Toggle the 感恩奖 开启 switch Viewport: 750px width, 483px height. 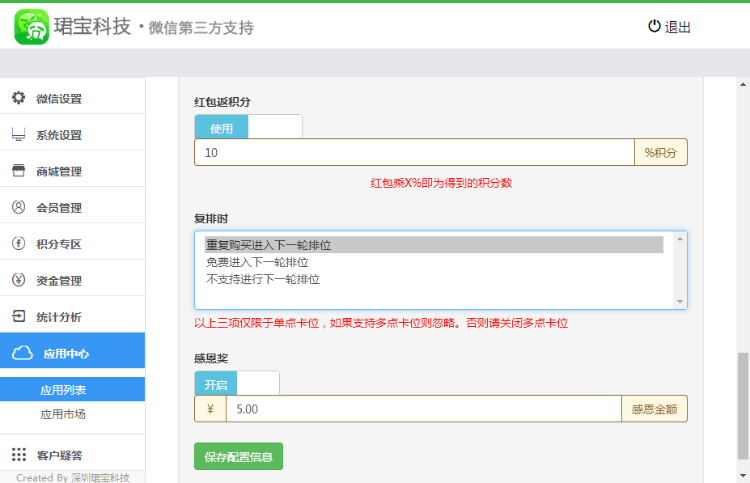point(237,384)
